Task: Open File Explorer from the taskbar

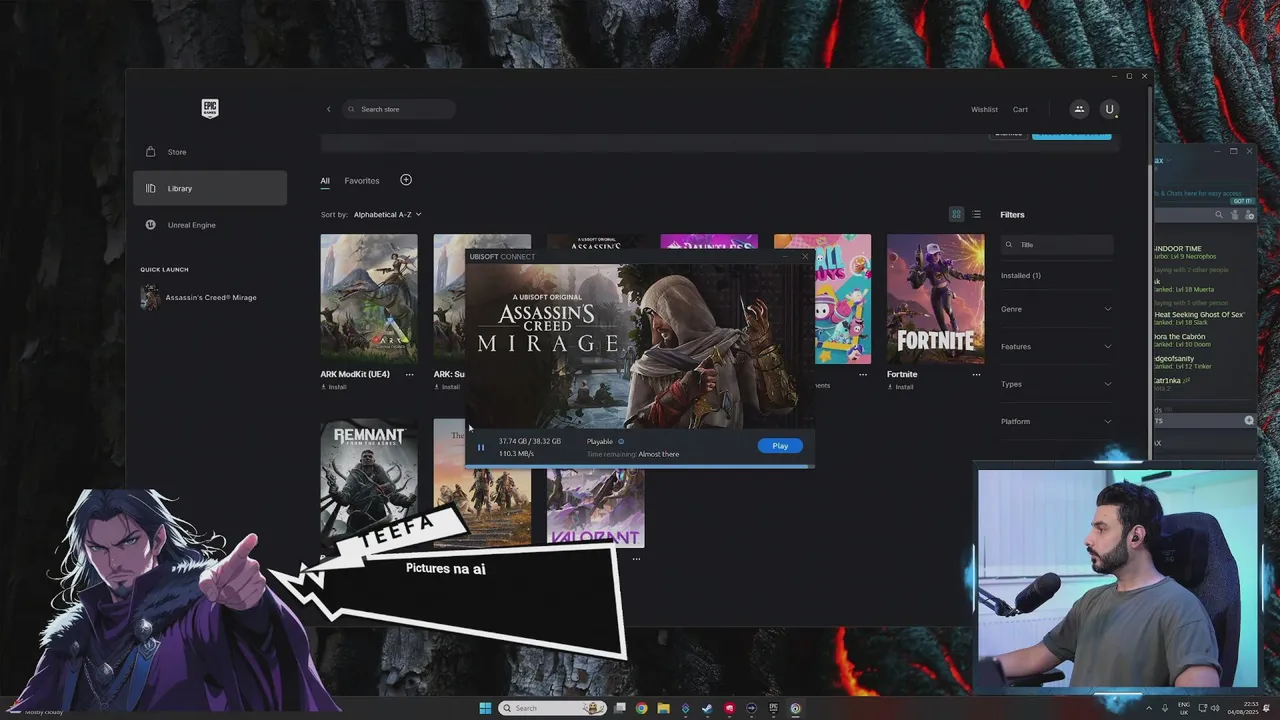Action: tap(663, 708)
